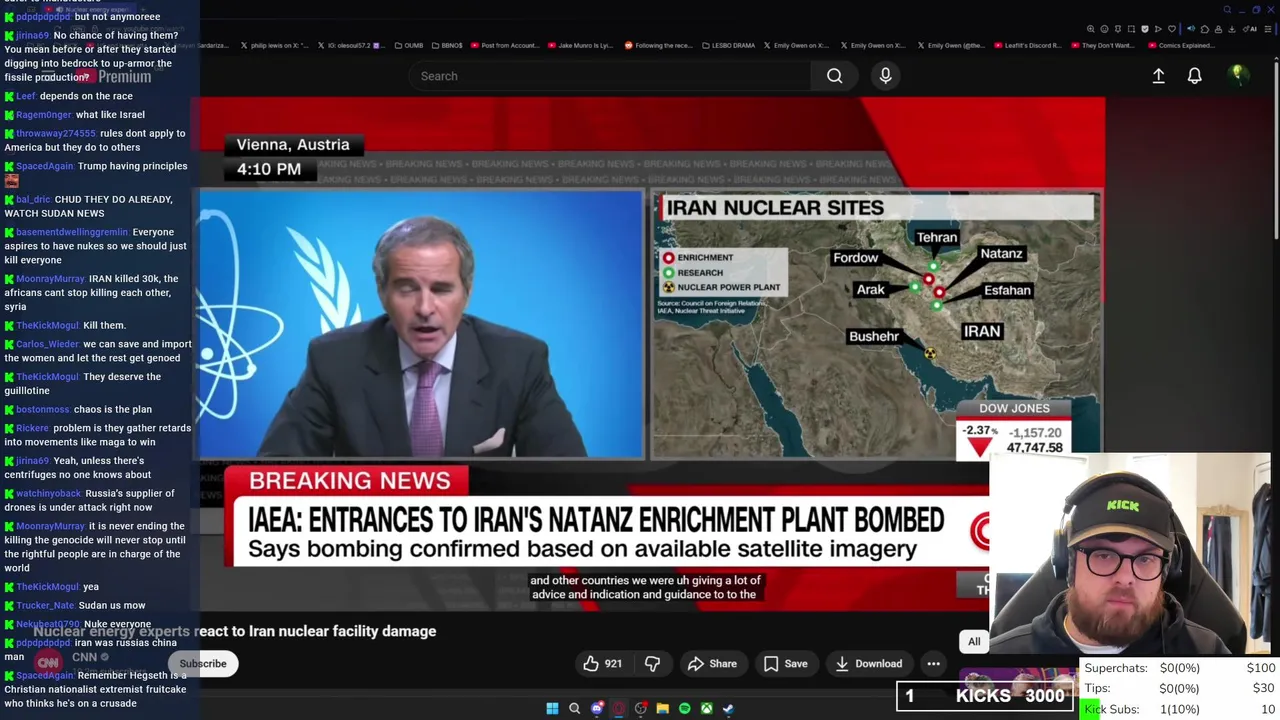Click the YouTube search magnifier button
Screen dimensions: 1280x720
click(x=834, y=76)
